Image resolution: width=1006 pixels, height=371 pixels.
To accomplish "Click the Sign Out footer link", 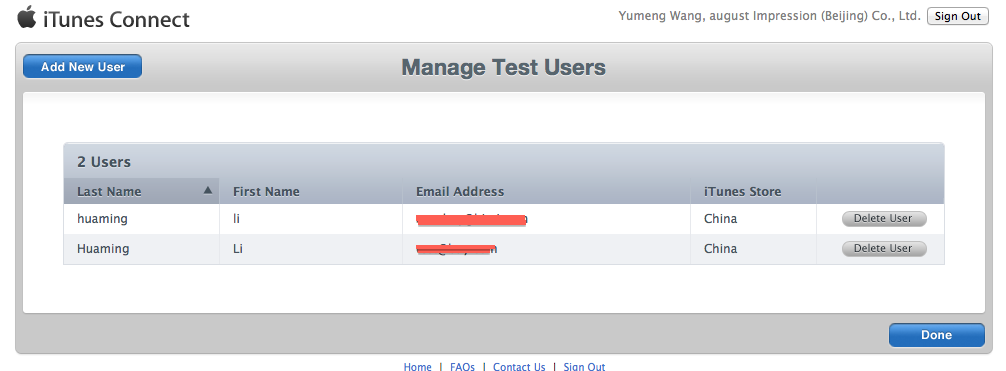I will pyautogui.click(x=584, y=367).
